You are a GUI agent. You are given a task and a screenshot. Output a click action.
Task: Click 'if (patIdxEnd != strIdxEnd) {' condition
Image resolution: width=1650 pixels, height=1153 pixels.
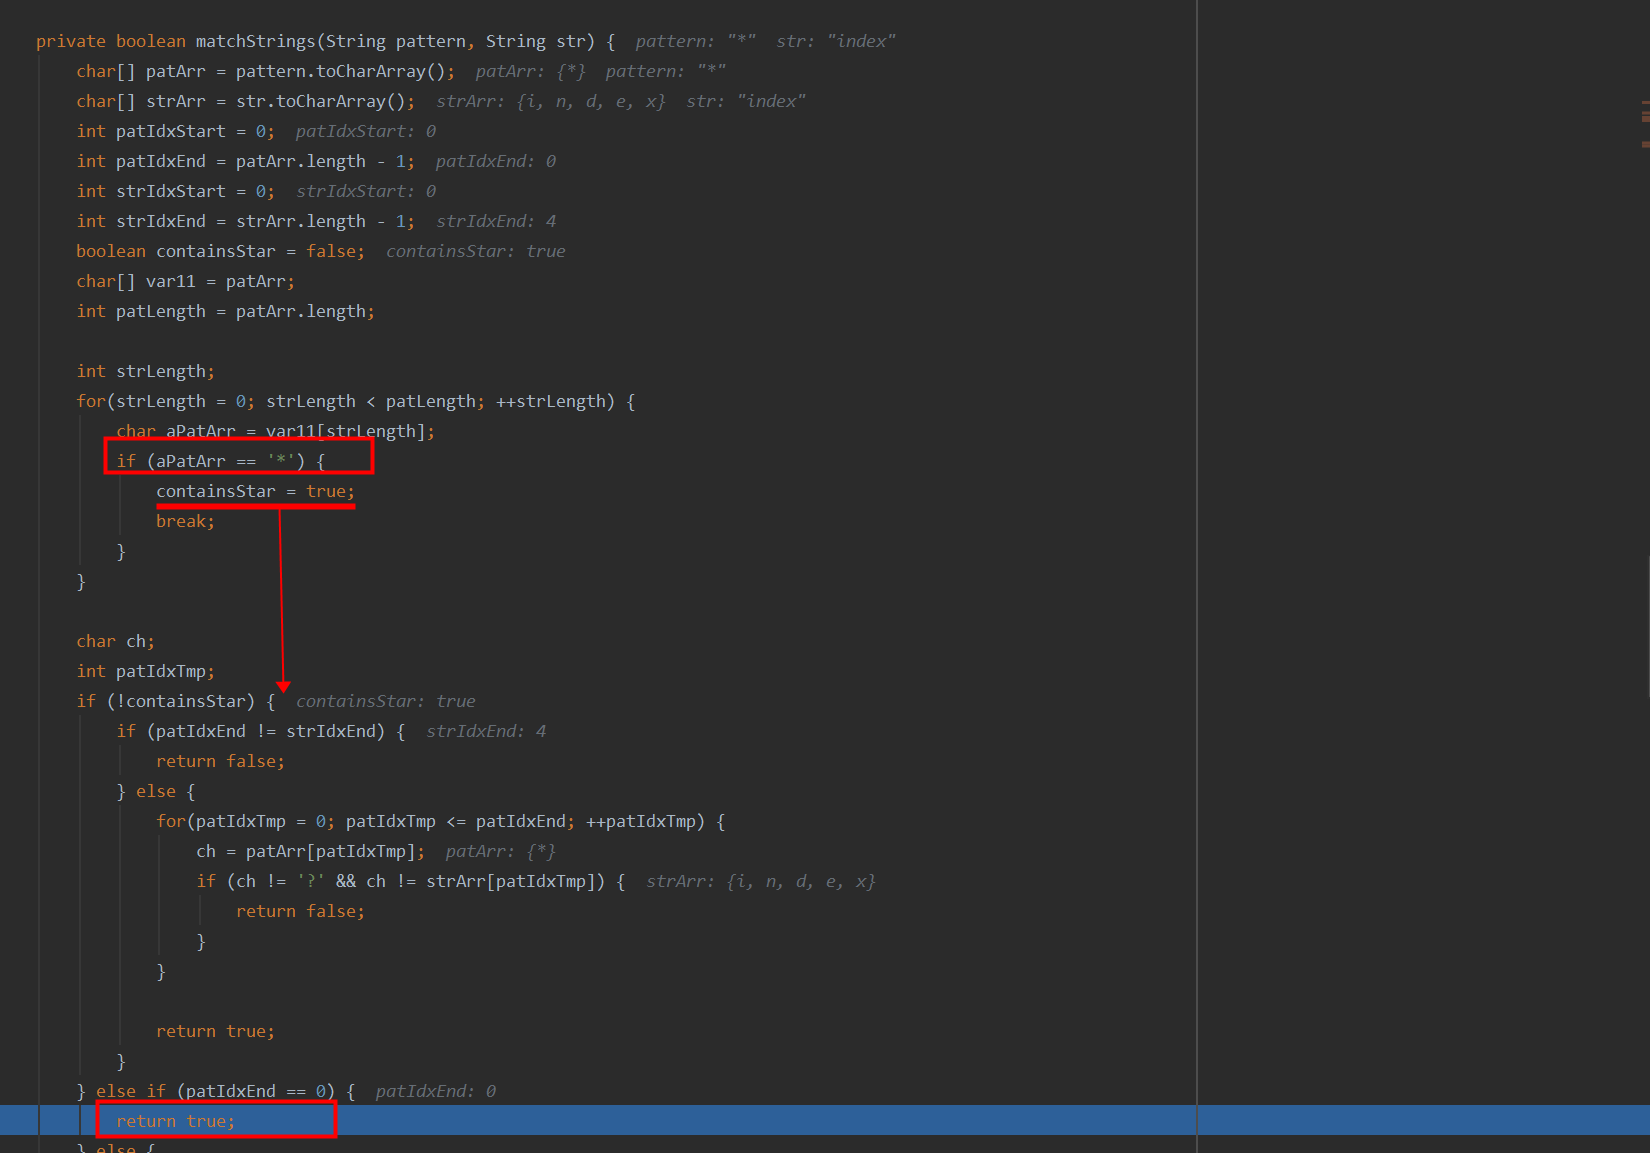coord(260,731)
